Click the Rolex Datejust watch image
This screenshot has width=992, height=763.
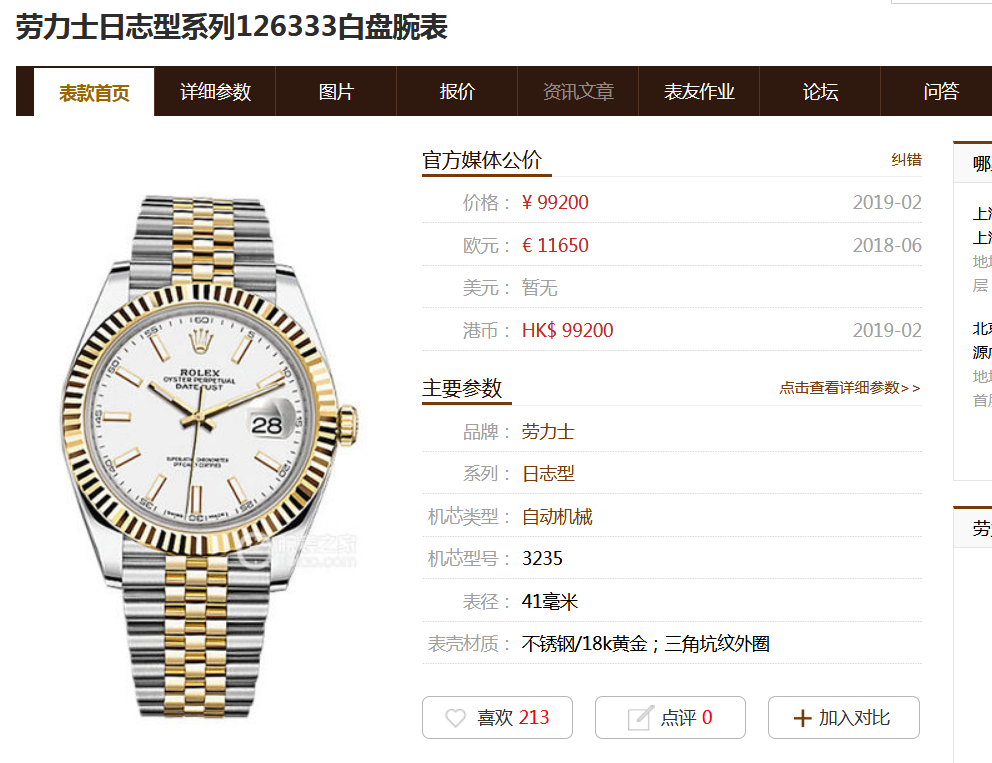click(211, 457)
